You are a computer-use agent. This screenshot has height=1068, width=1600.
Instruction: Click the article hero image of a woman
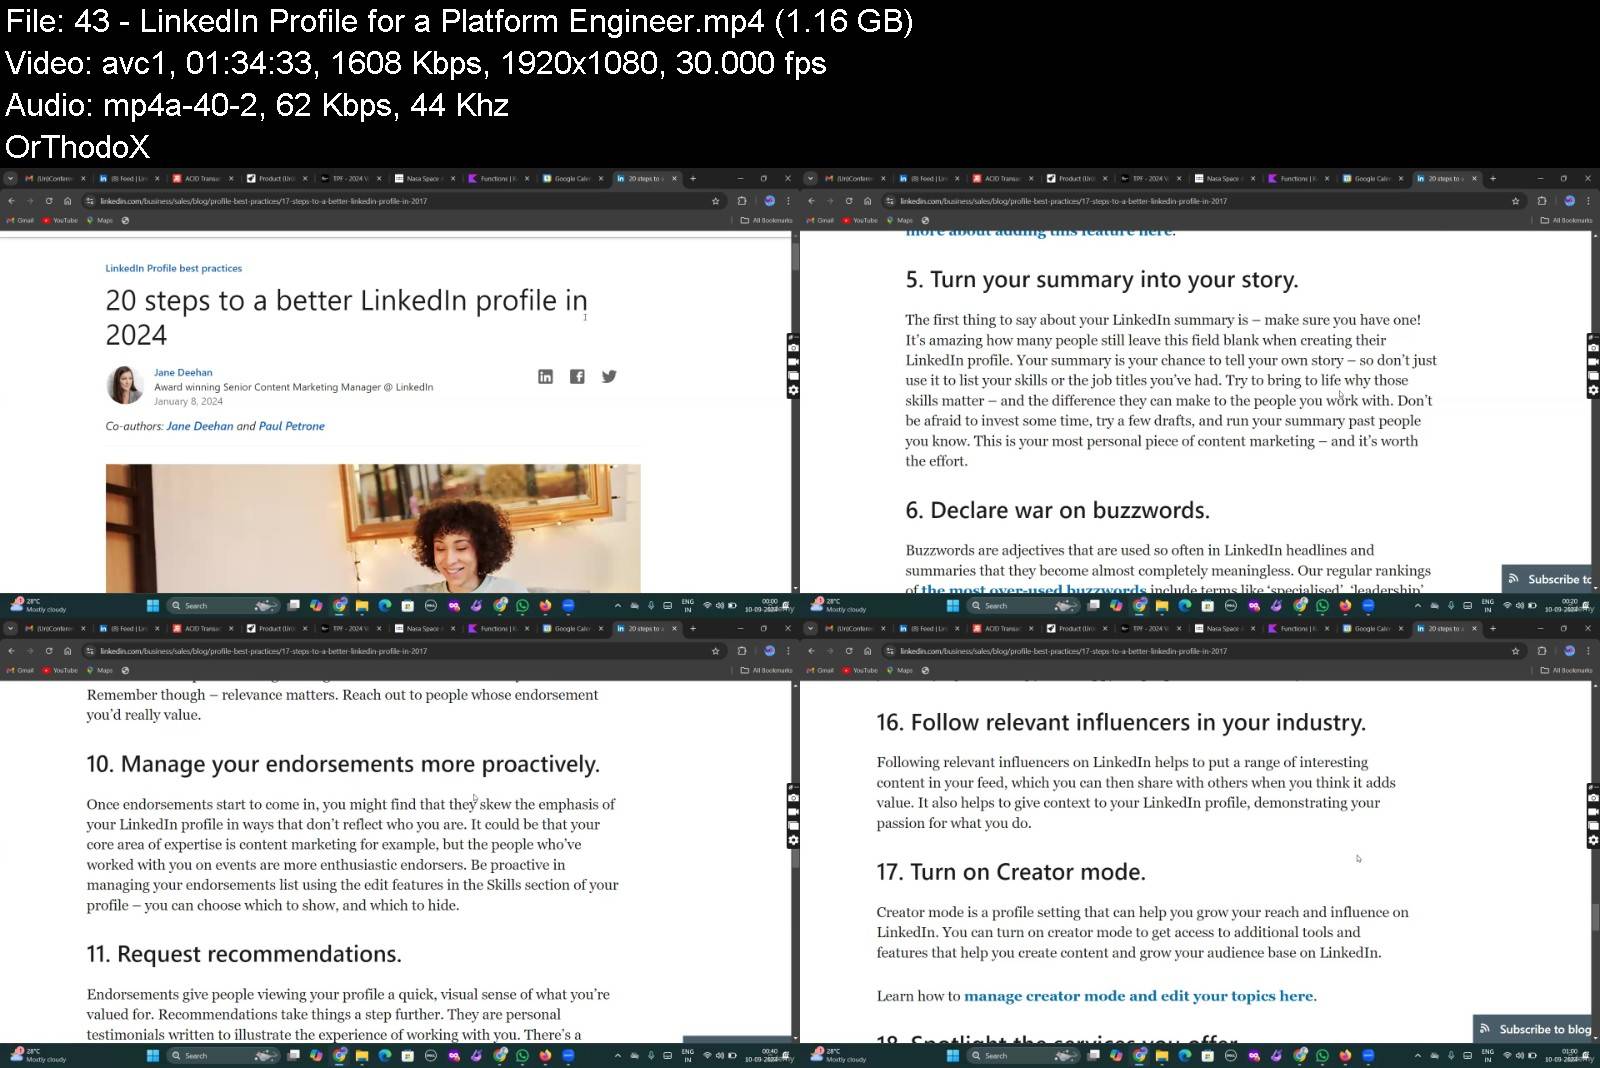point(373,528)
